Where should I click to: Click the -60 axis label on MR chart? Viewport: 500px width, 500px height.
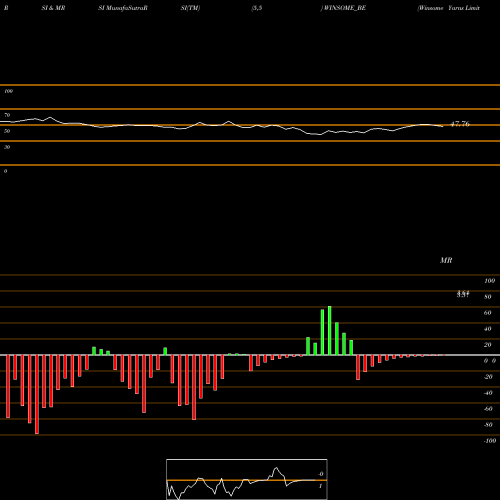tap(488, 409)
